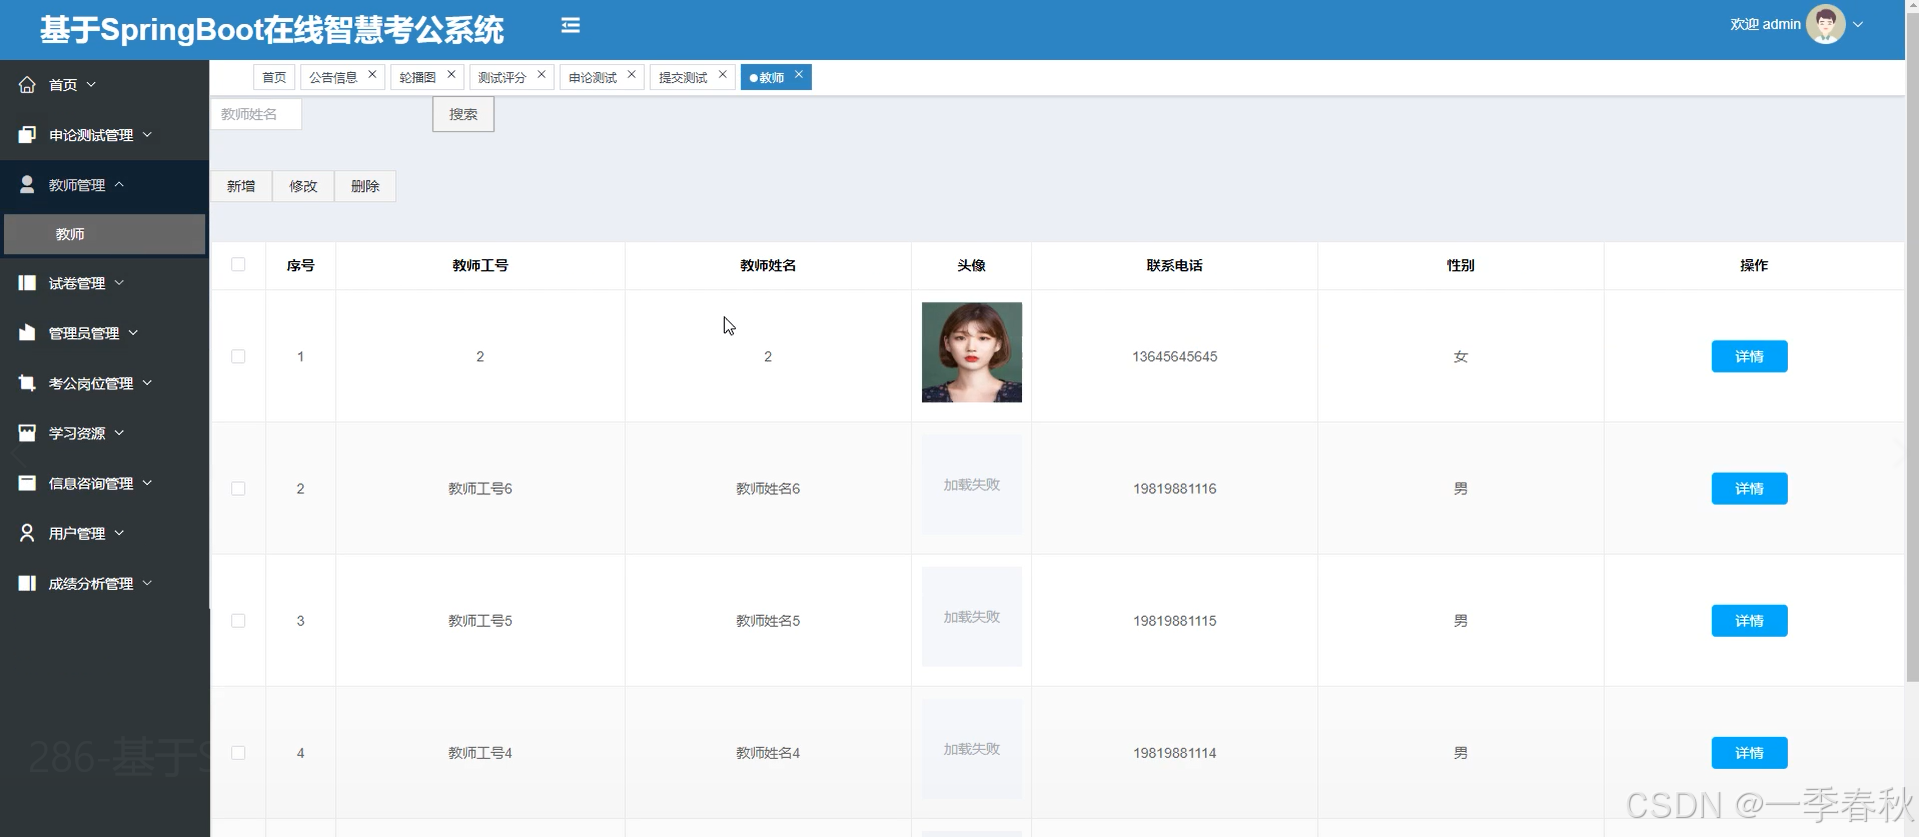Open 详情 for 教师姓名6
Screen dimensions: 1919x837
[1749, 489]
